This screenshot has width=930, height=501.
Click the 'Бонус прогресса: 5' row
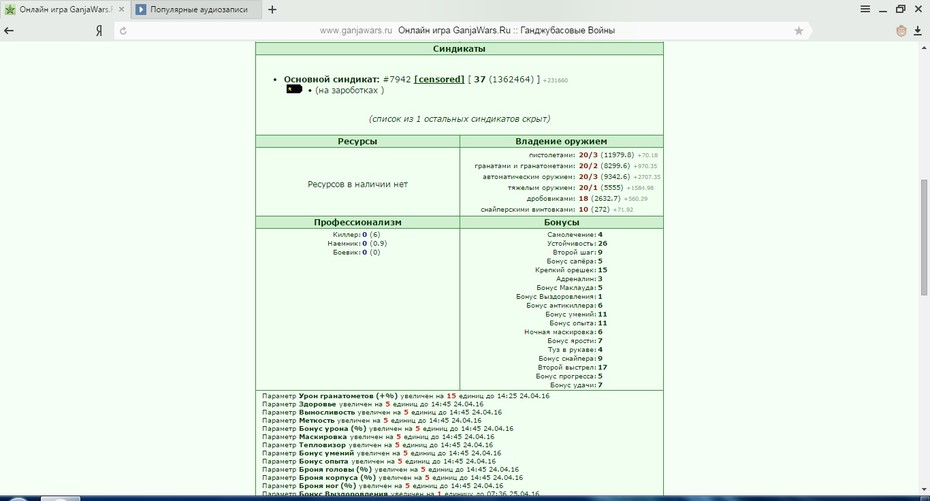click(x=569, y=377)
